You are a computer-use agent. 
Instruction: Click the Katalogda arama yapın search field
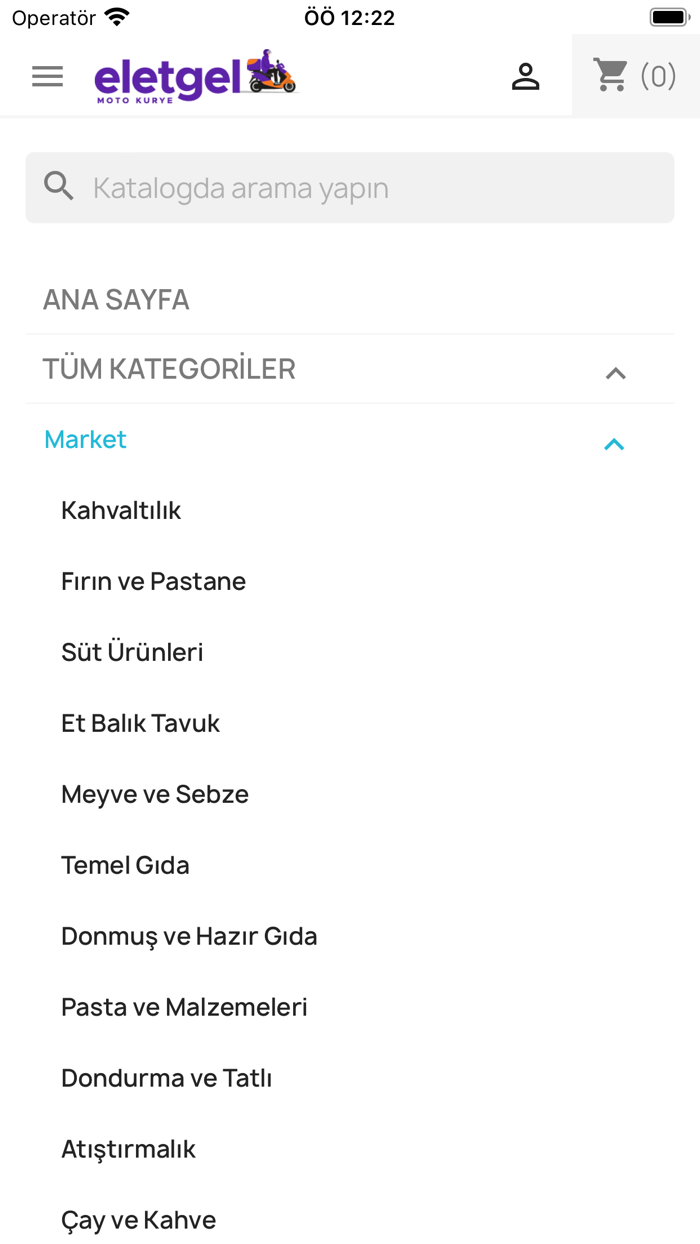[350, 188]
